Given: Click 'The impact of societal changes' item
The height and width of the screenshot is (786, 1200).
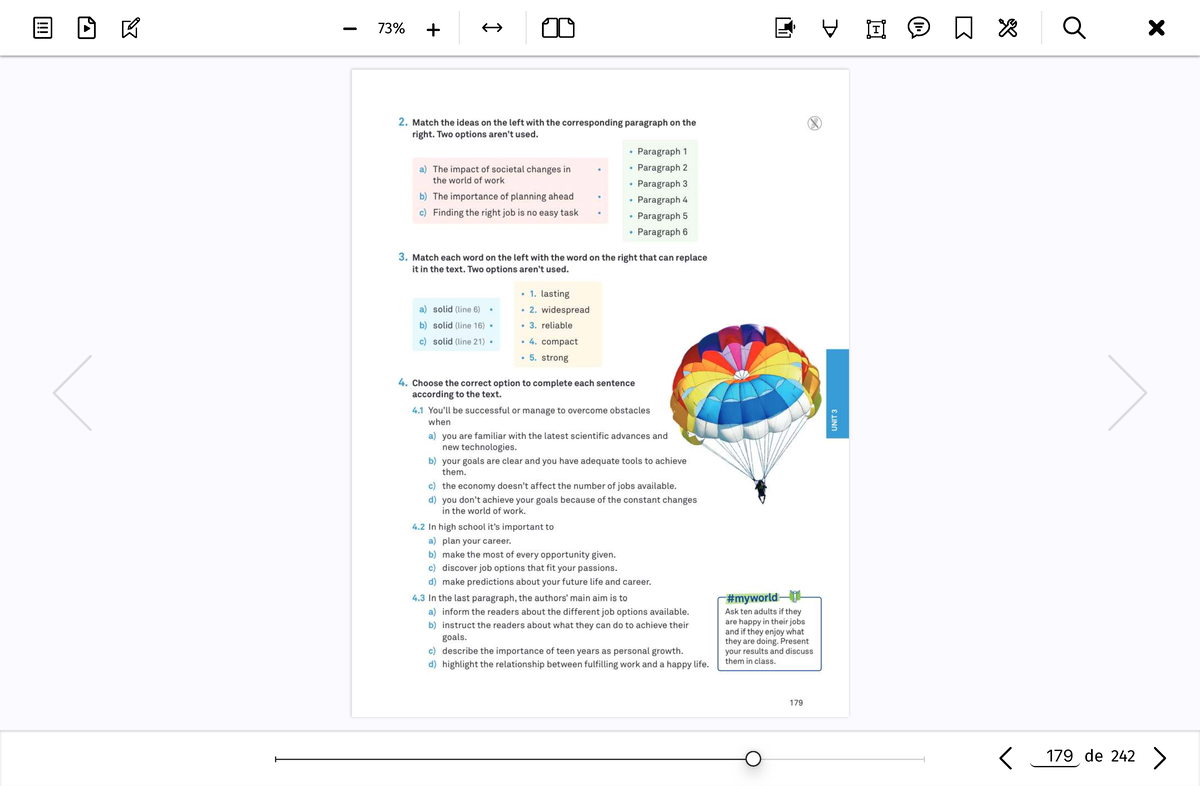Looking at the screenshot, I should point(502,175).
